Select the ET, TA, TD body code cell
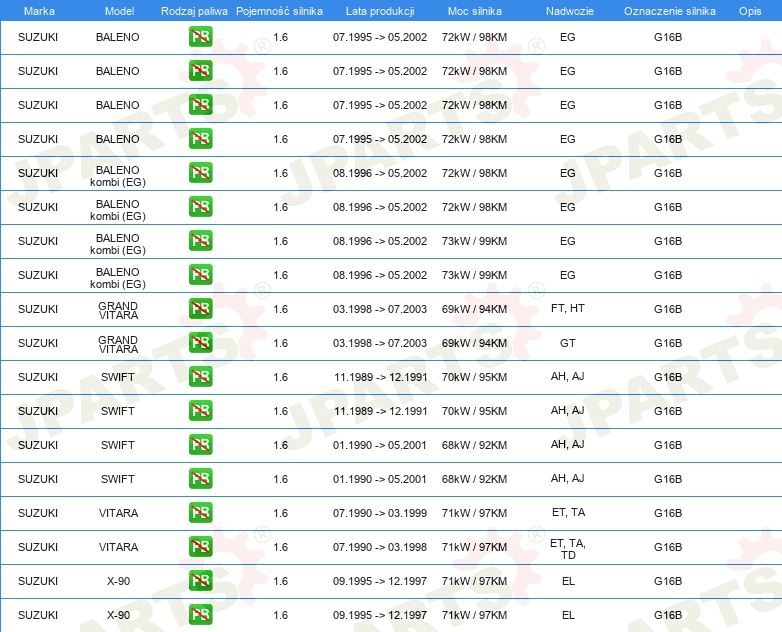Viewport: 782px width, 632px height. 568,549
